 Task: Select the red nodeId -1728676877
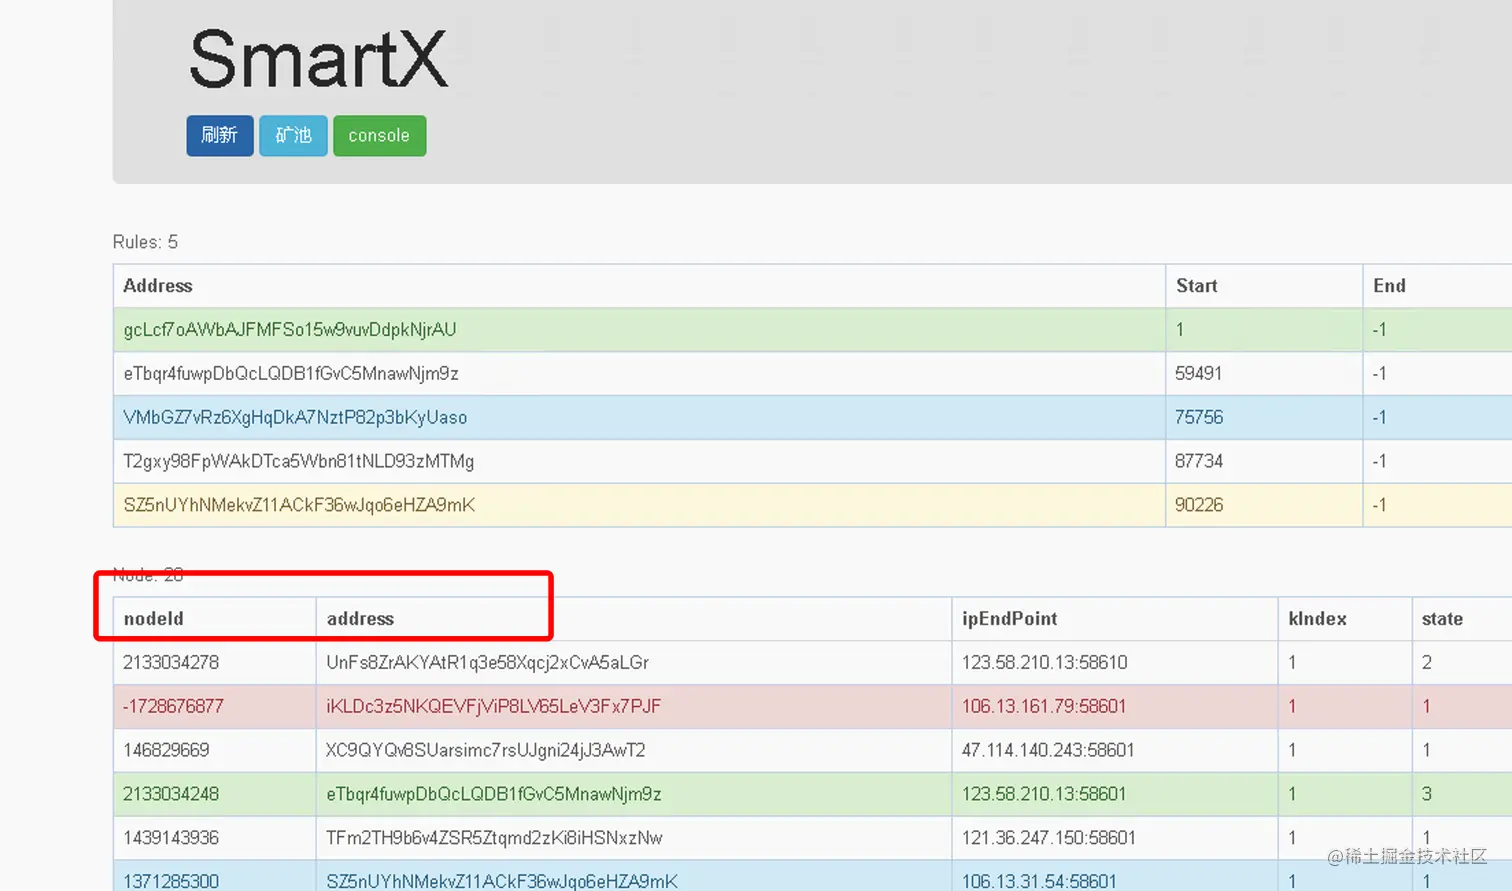(x=173, y=707)
